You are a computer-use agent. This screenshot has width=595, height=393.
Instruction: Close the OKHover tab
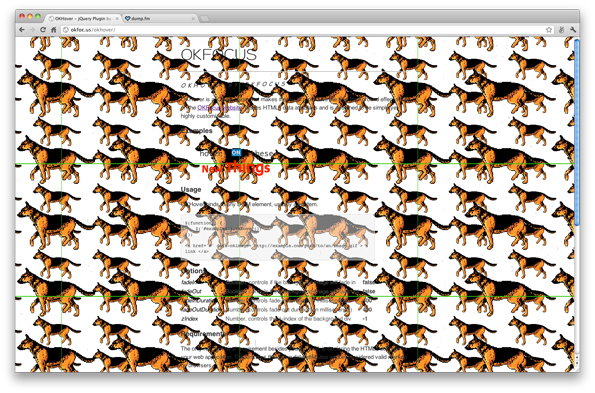pos(117,18)
